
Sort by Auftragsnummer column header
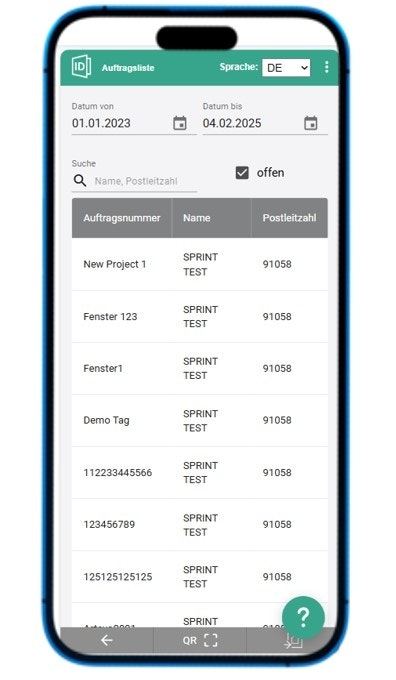coord(122,218)
